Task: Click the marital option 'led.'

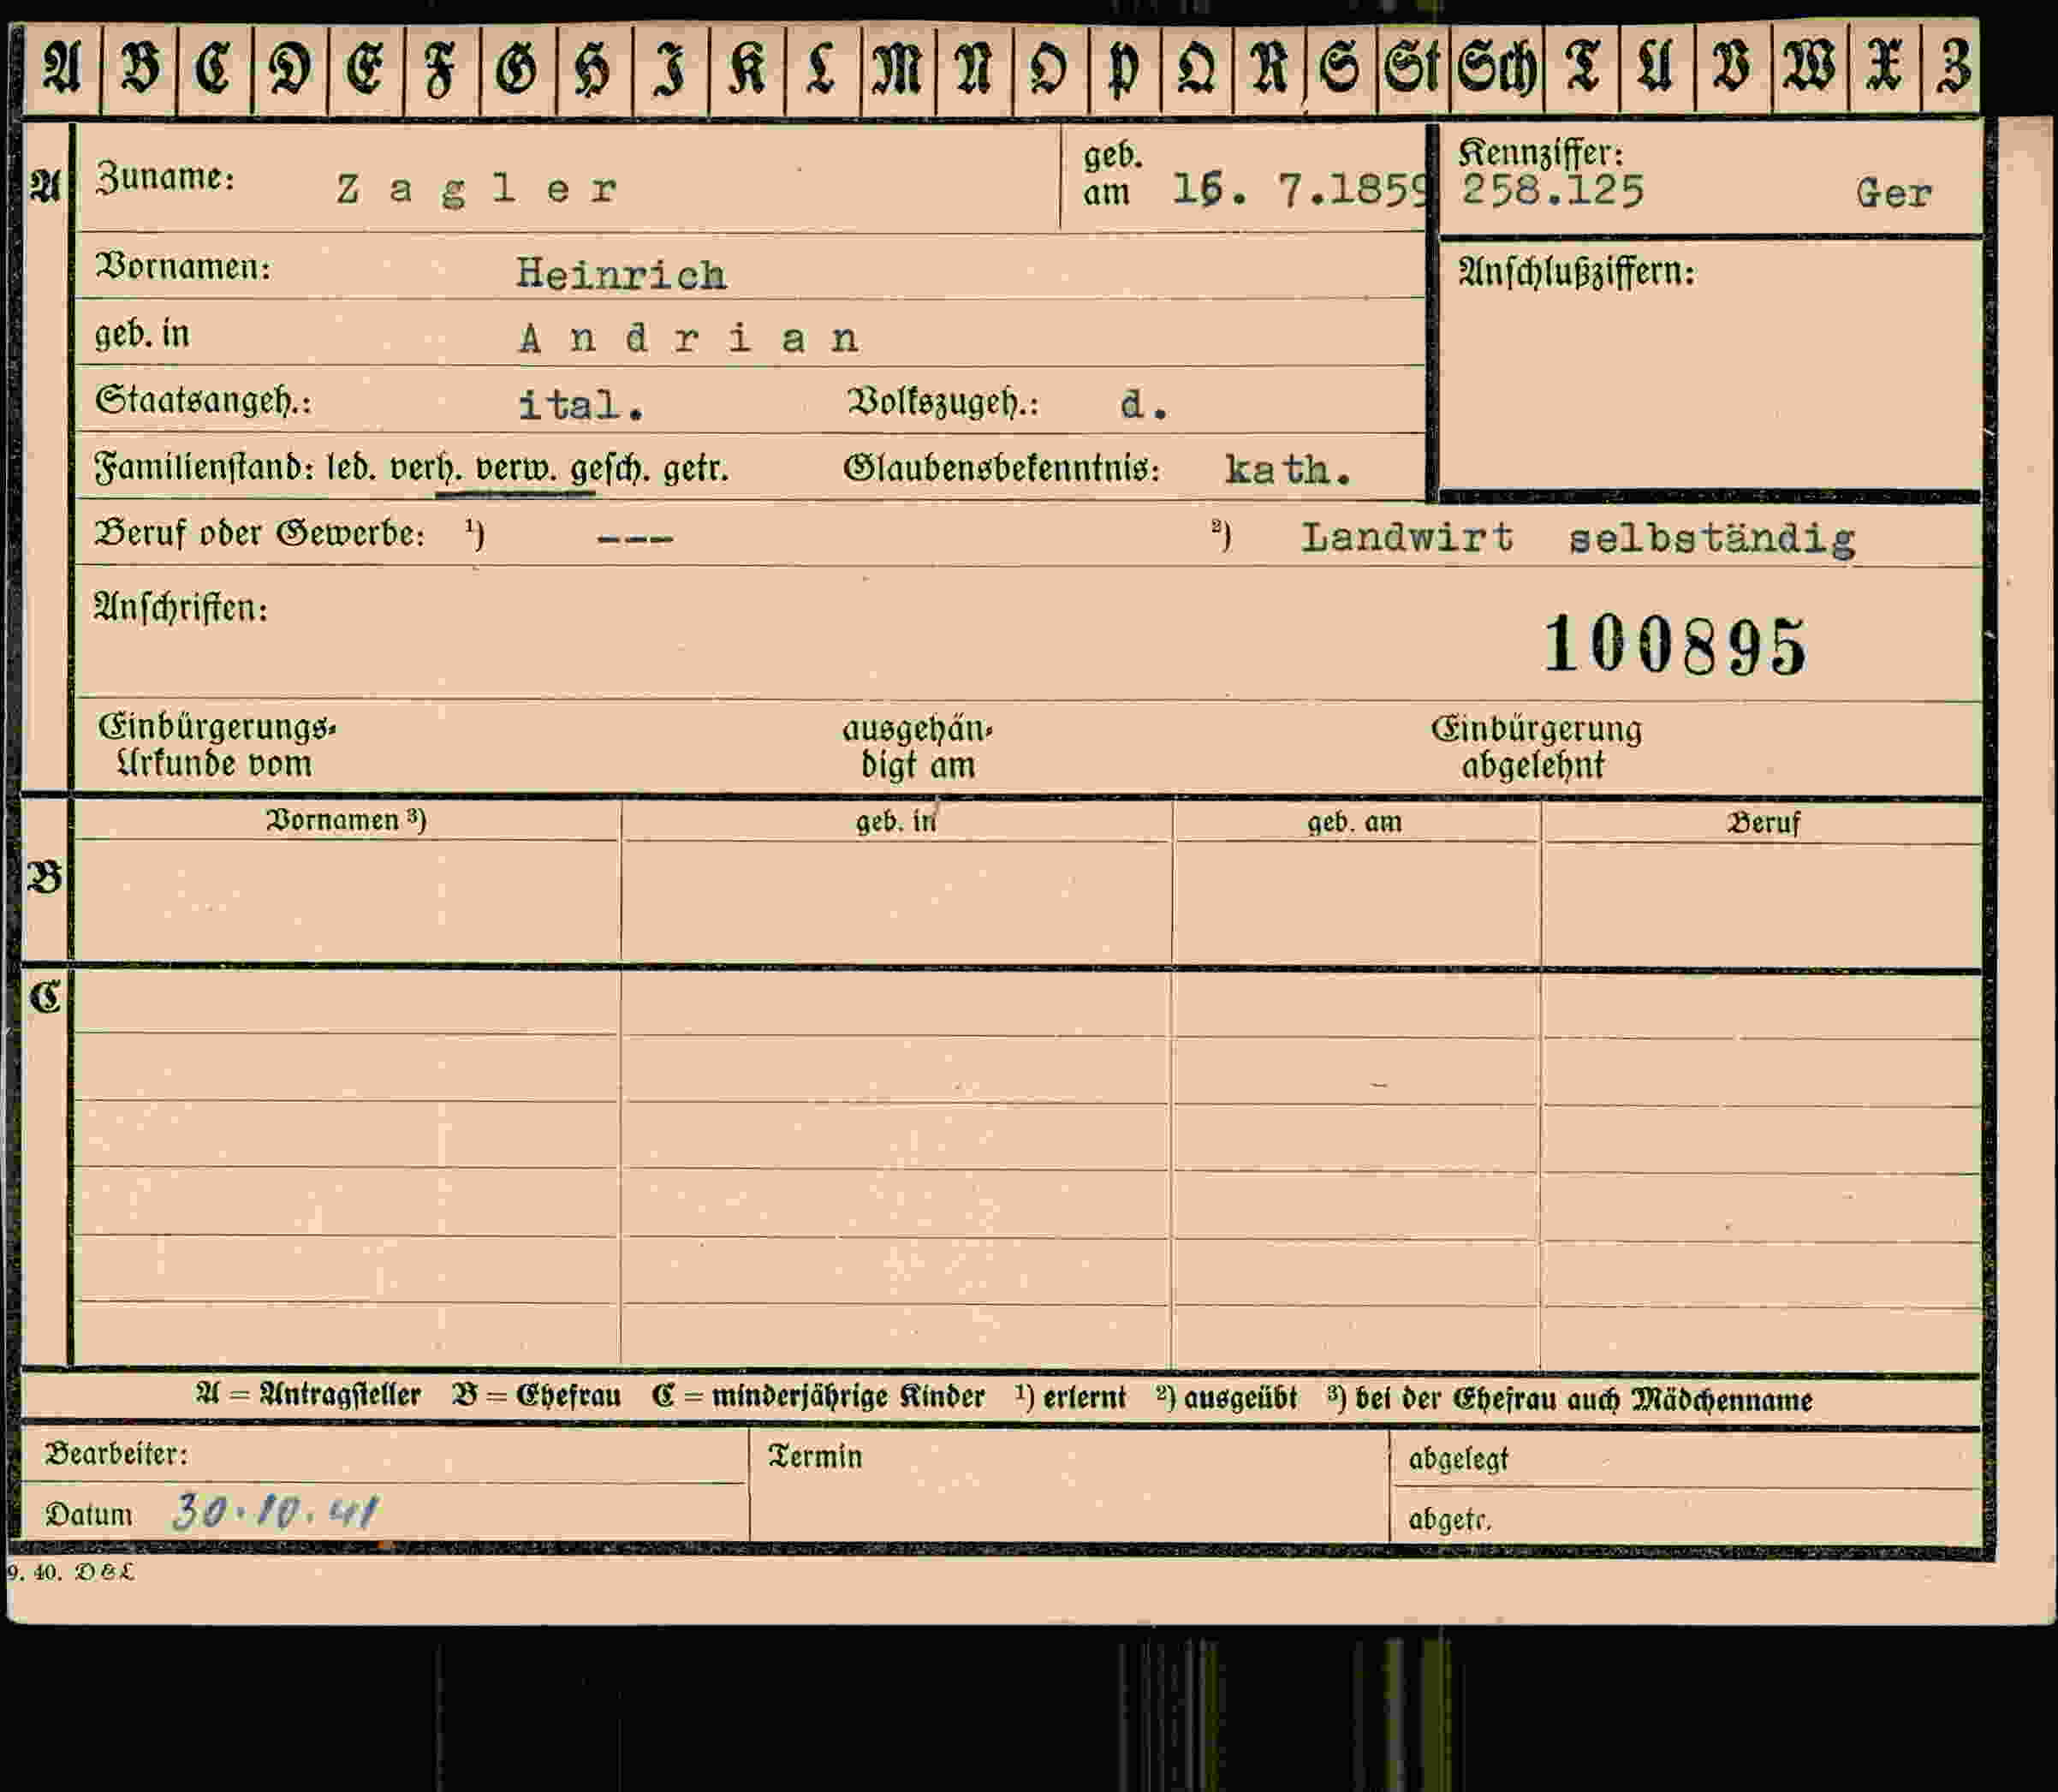Action: coord(353,468)
